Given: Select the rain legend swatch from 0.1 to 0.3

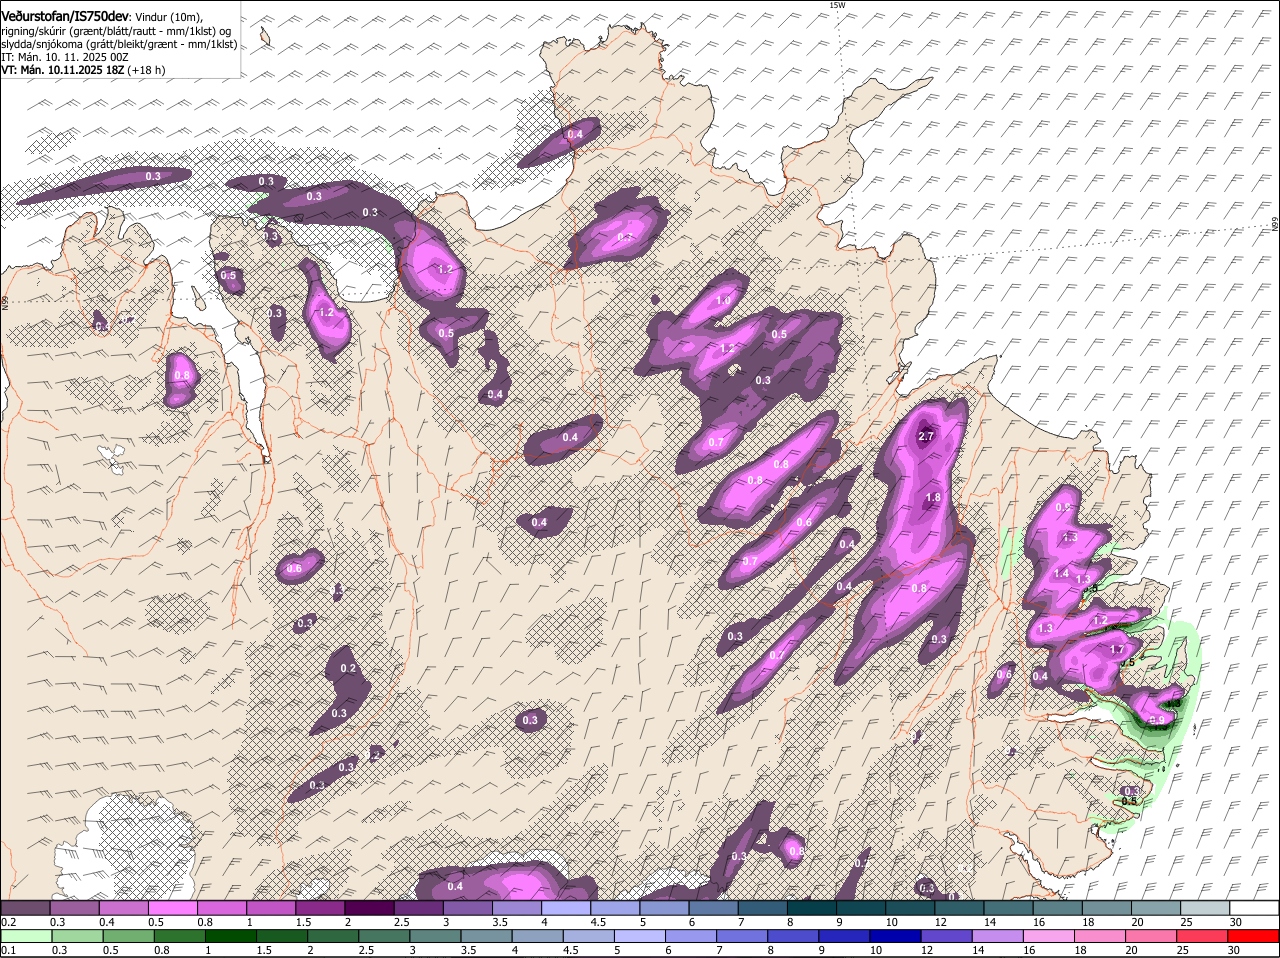Looking at the screenshot, I should (25, 936).
